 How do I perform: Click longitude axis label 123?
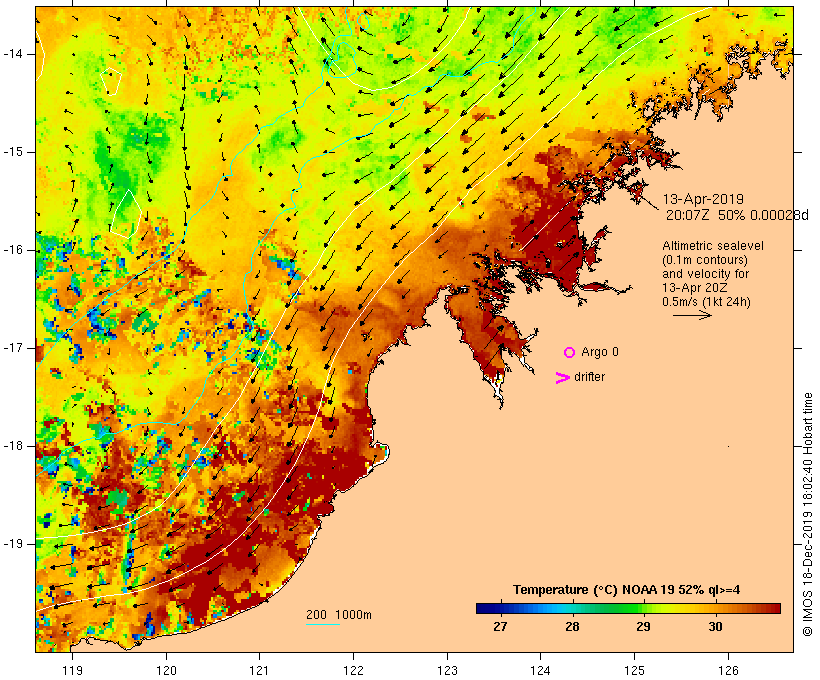pyautogui.click(x=447, y=670)
